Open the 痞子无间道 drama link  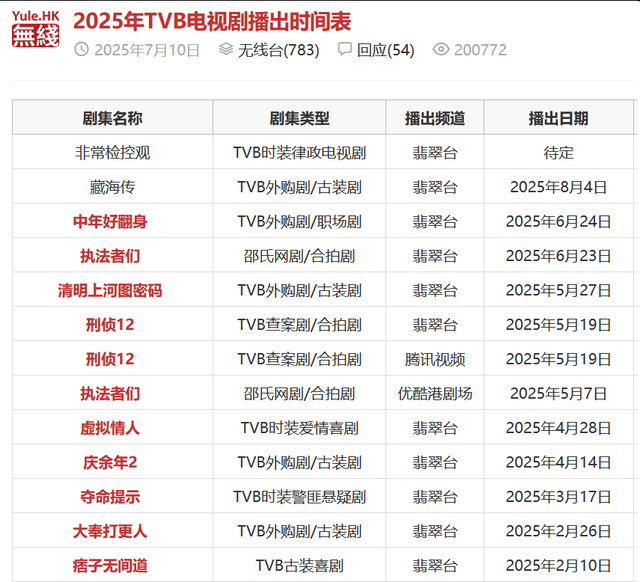(x=110, y=566)
